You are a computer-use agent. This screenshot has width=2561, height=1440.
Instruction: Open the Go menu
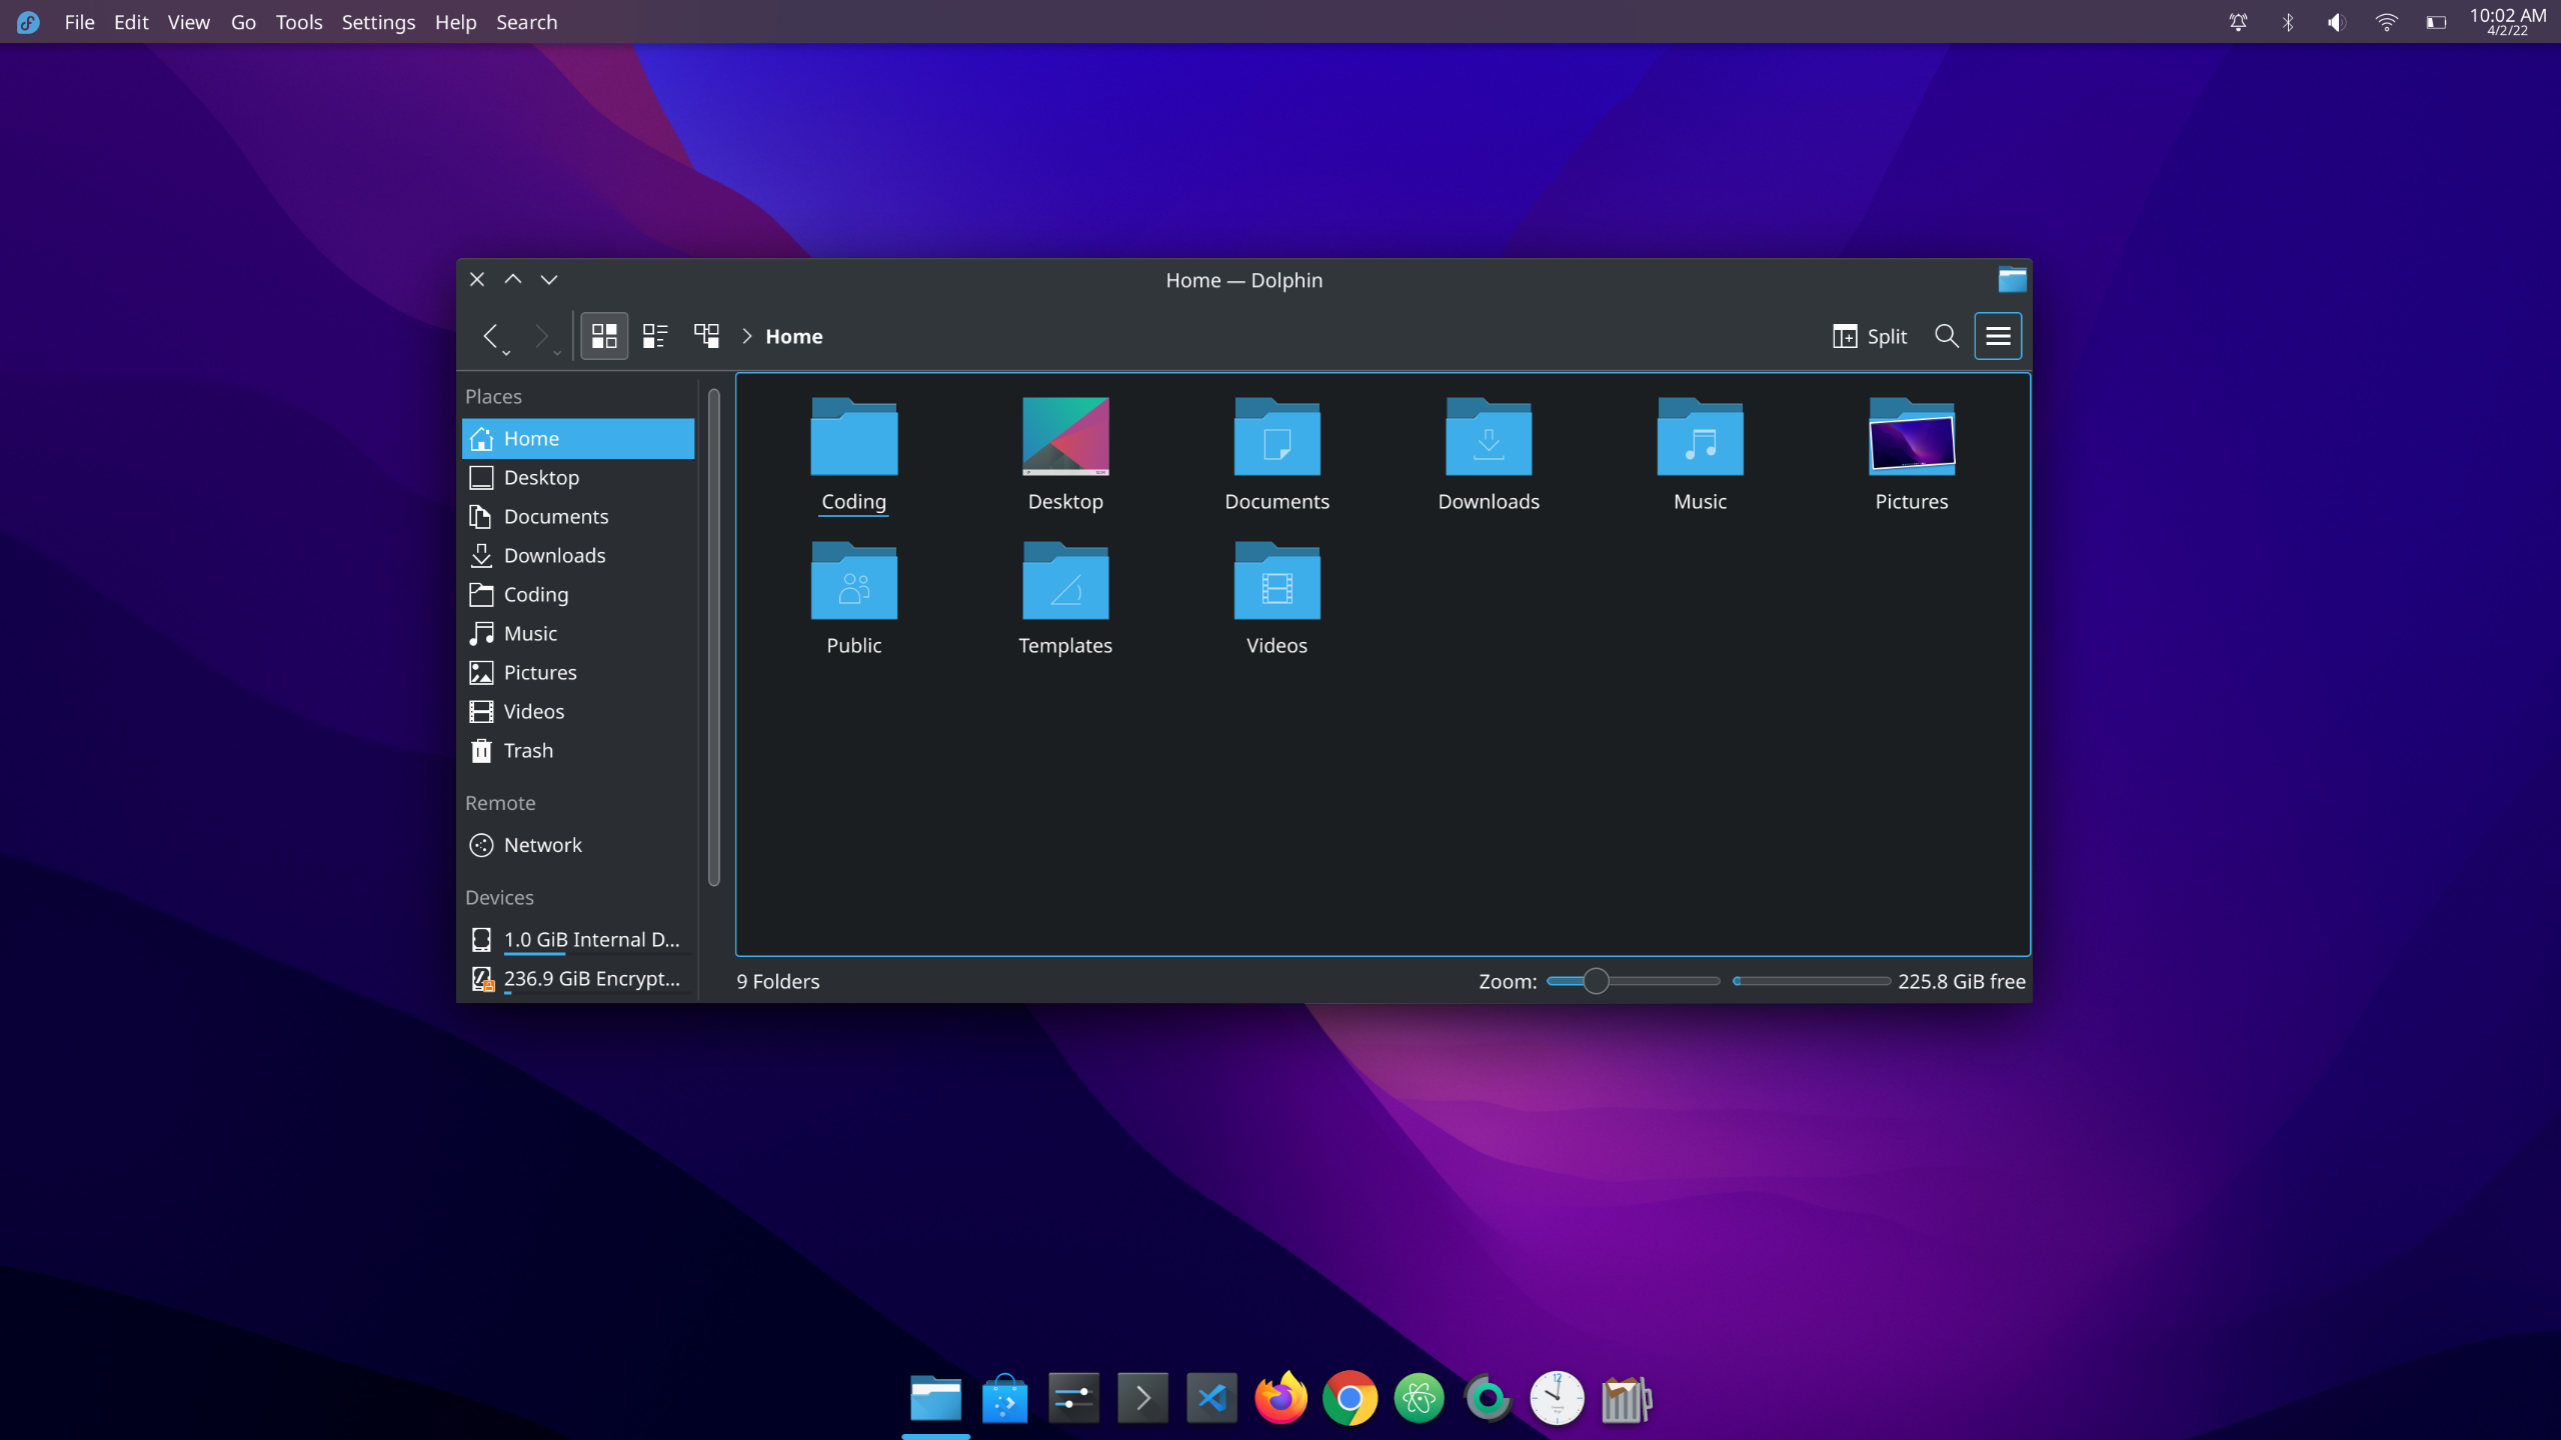click(243, 22)
